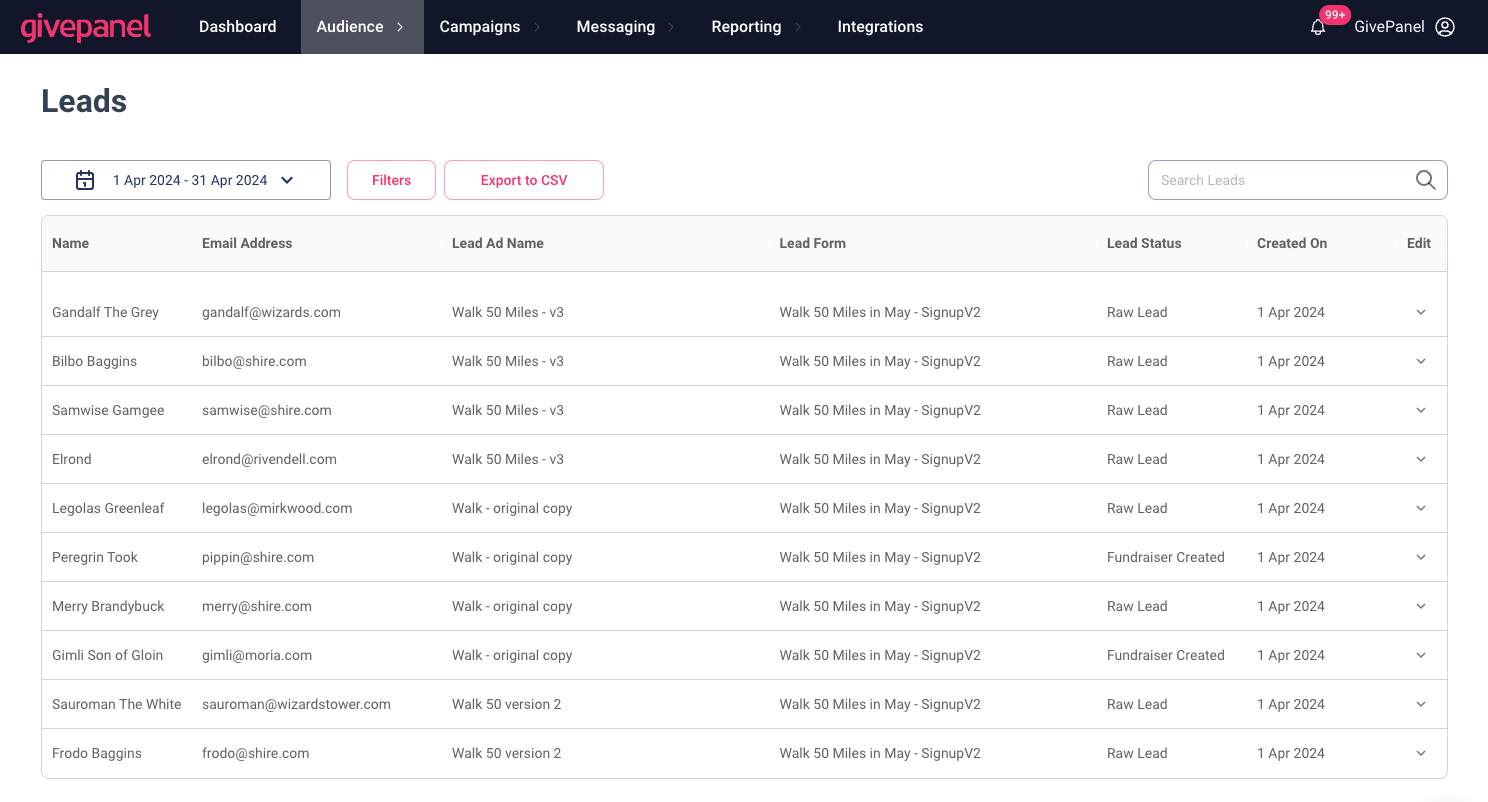Click Gandalf's Walk 50 Miles - v3 ad
The width and height of the screenshot is (1488, 802).
(x=508, y=312)
